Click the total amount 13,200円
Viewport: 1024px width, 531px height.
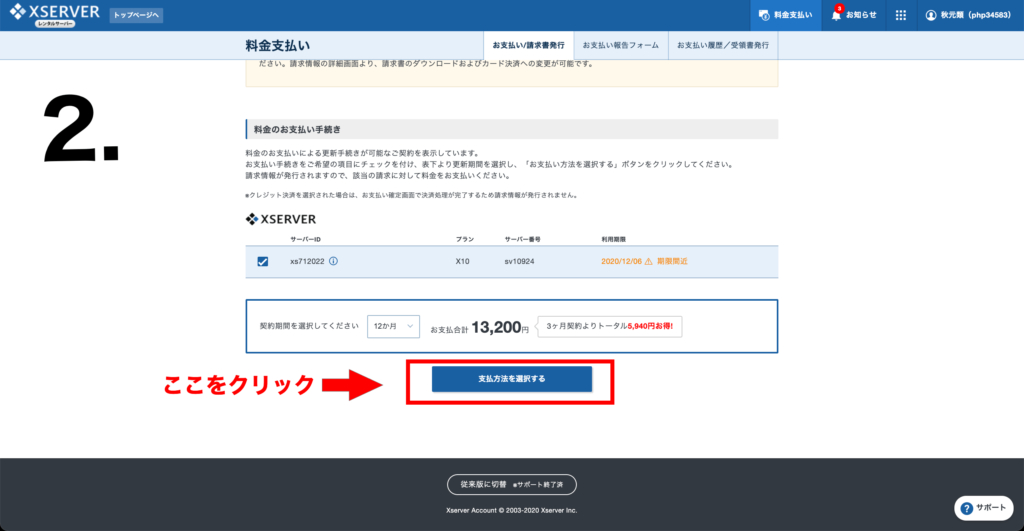(500, 327)
